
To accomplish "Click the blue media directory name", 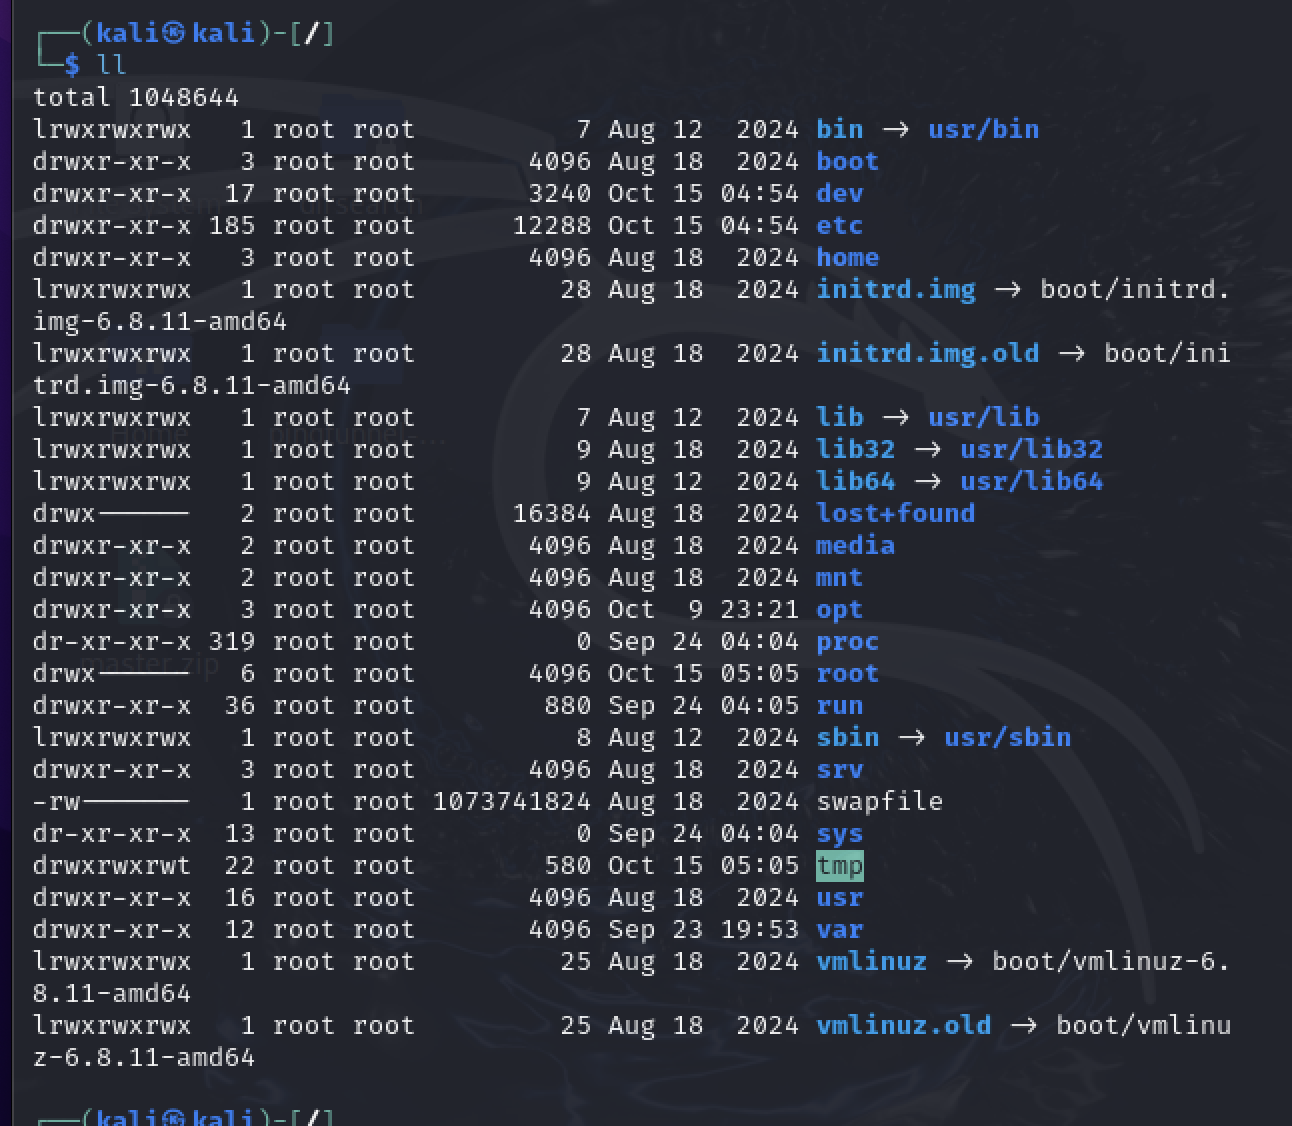I will point(855,545).
